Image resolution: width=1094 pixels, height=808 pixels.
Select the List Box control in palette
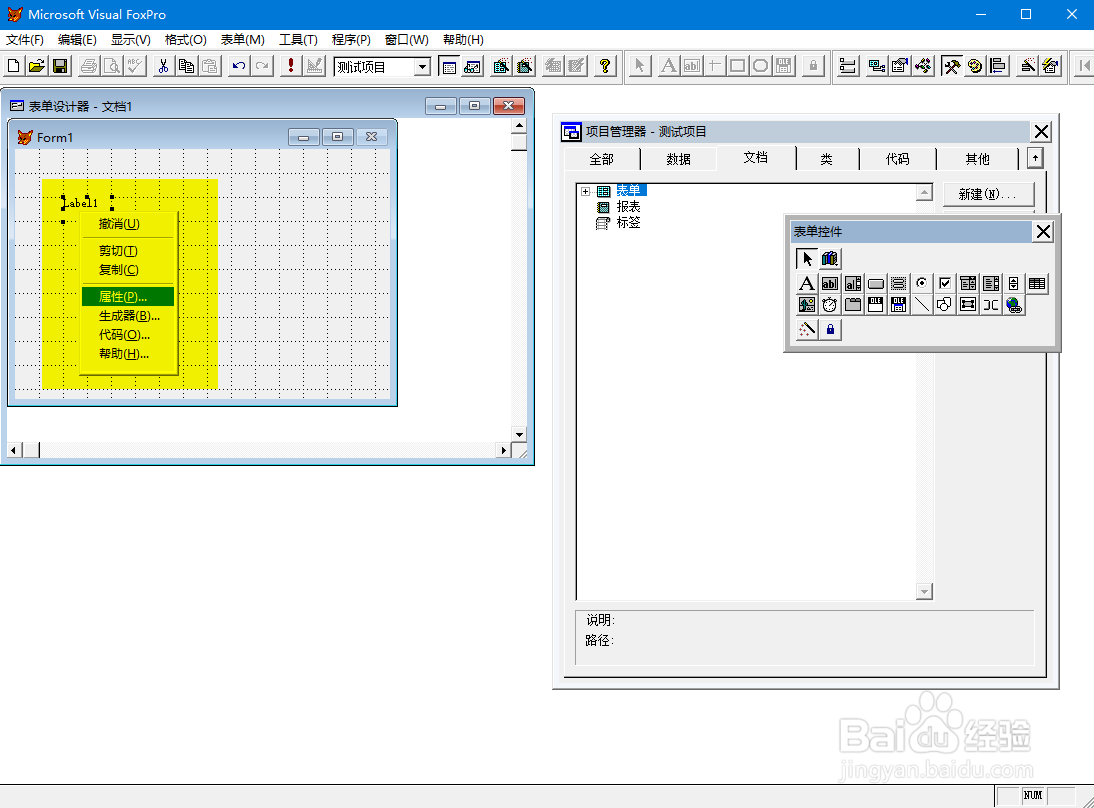click(x=991, y=283)
